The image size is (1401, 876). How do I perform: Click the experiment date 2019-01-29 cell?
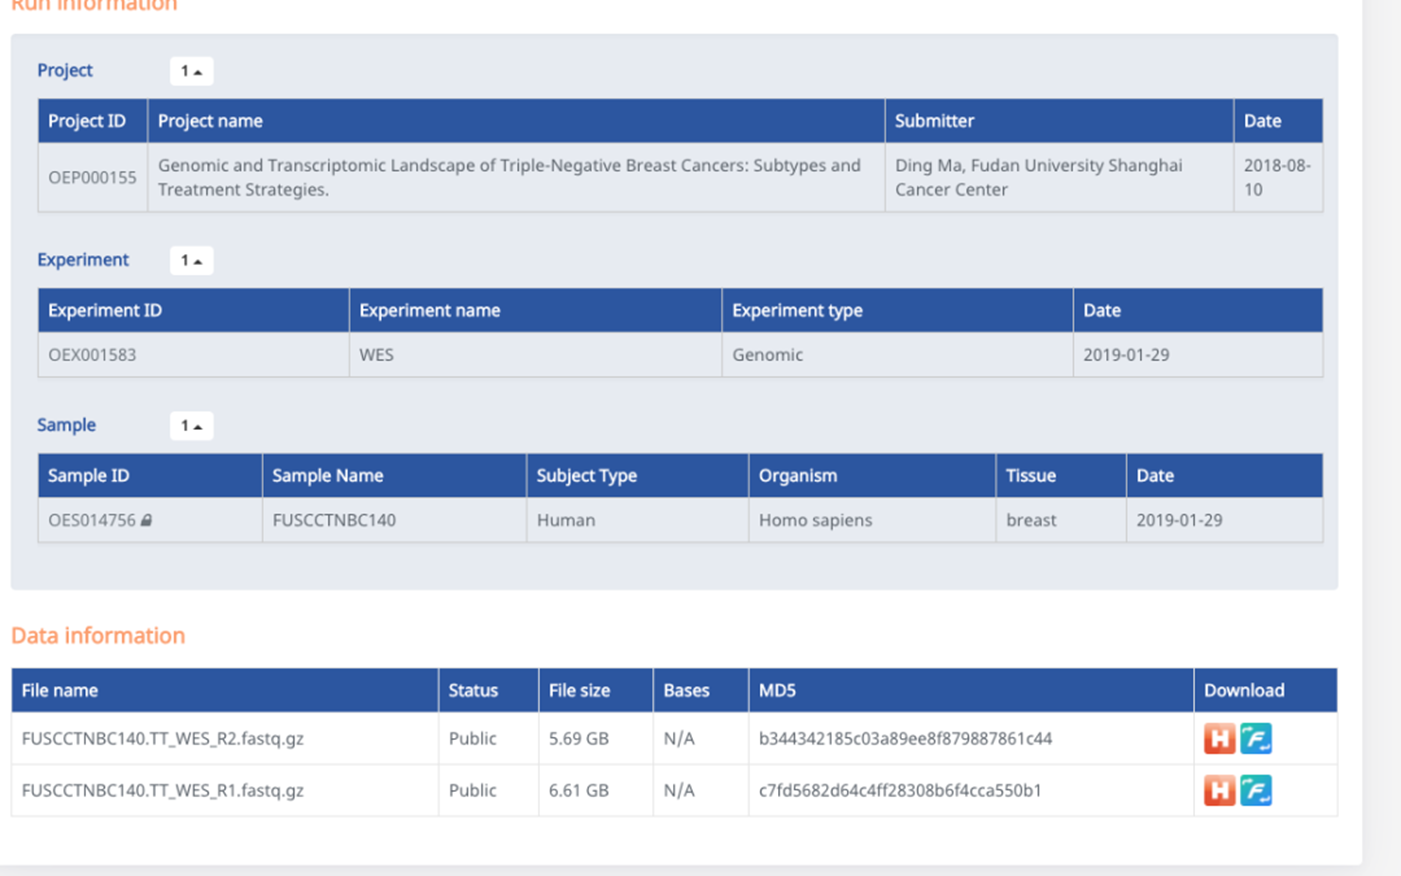point(1197,354)
